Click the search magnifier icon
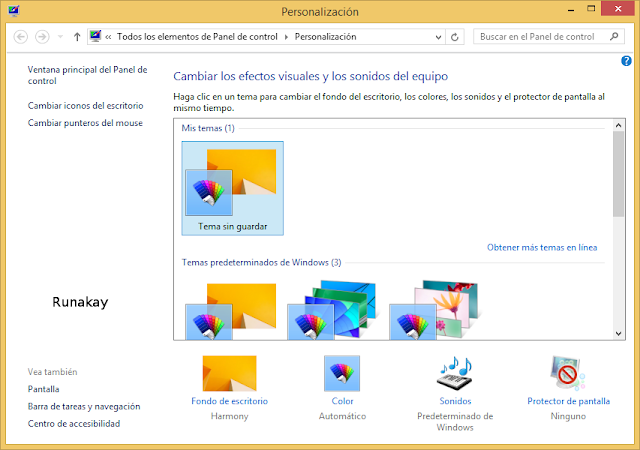 click(x=614, y=36)
